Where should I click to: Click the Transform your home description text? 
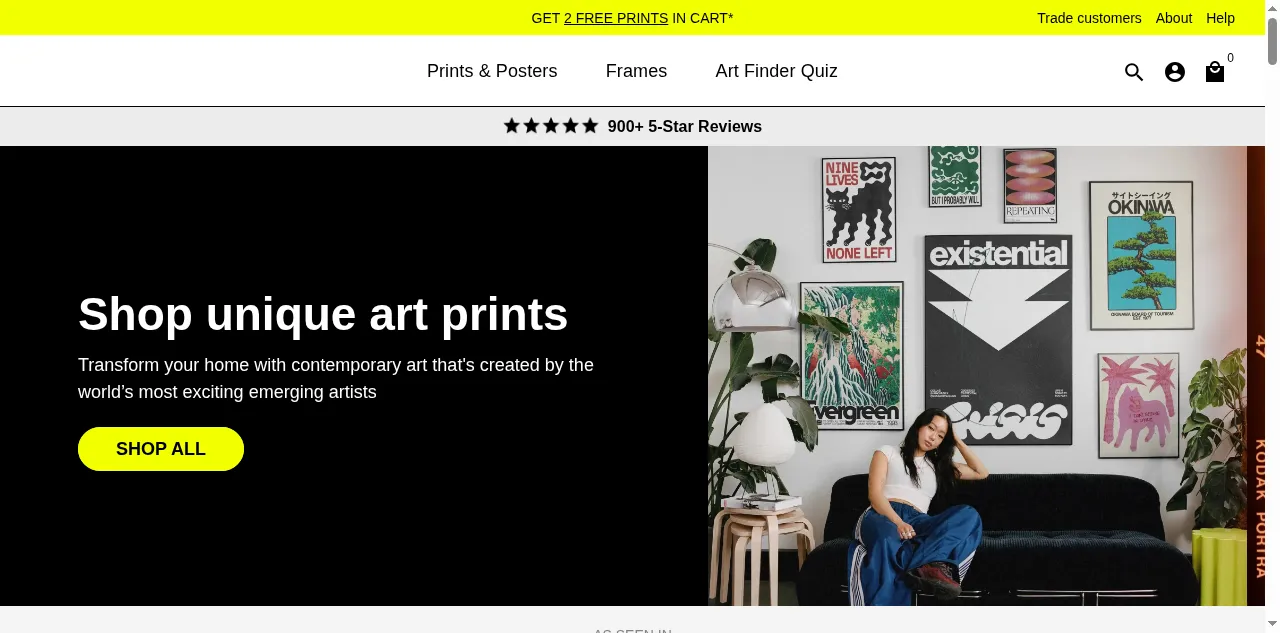[336, 378]
